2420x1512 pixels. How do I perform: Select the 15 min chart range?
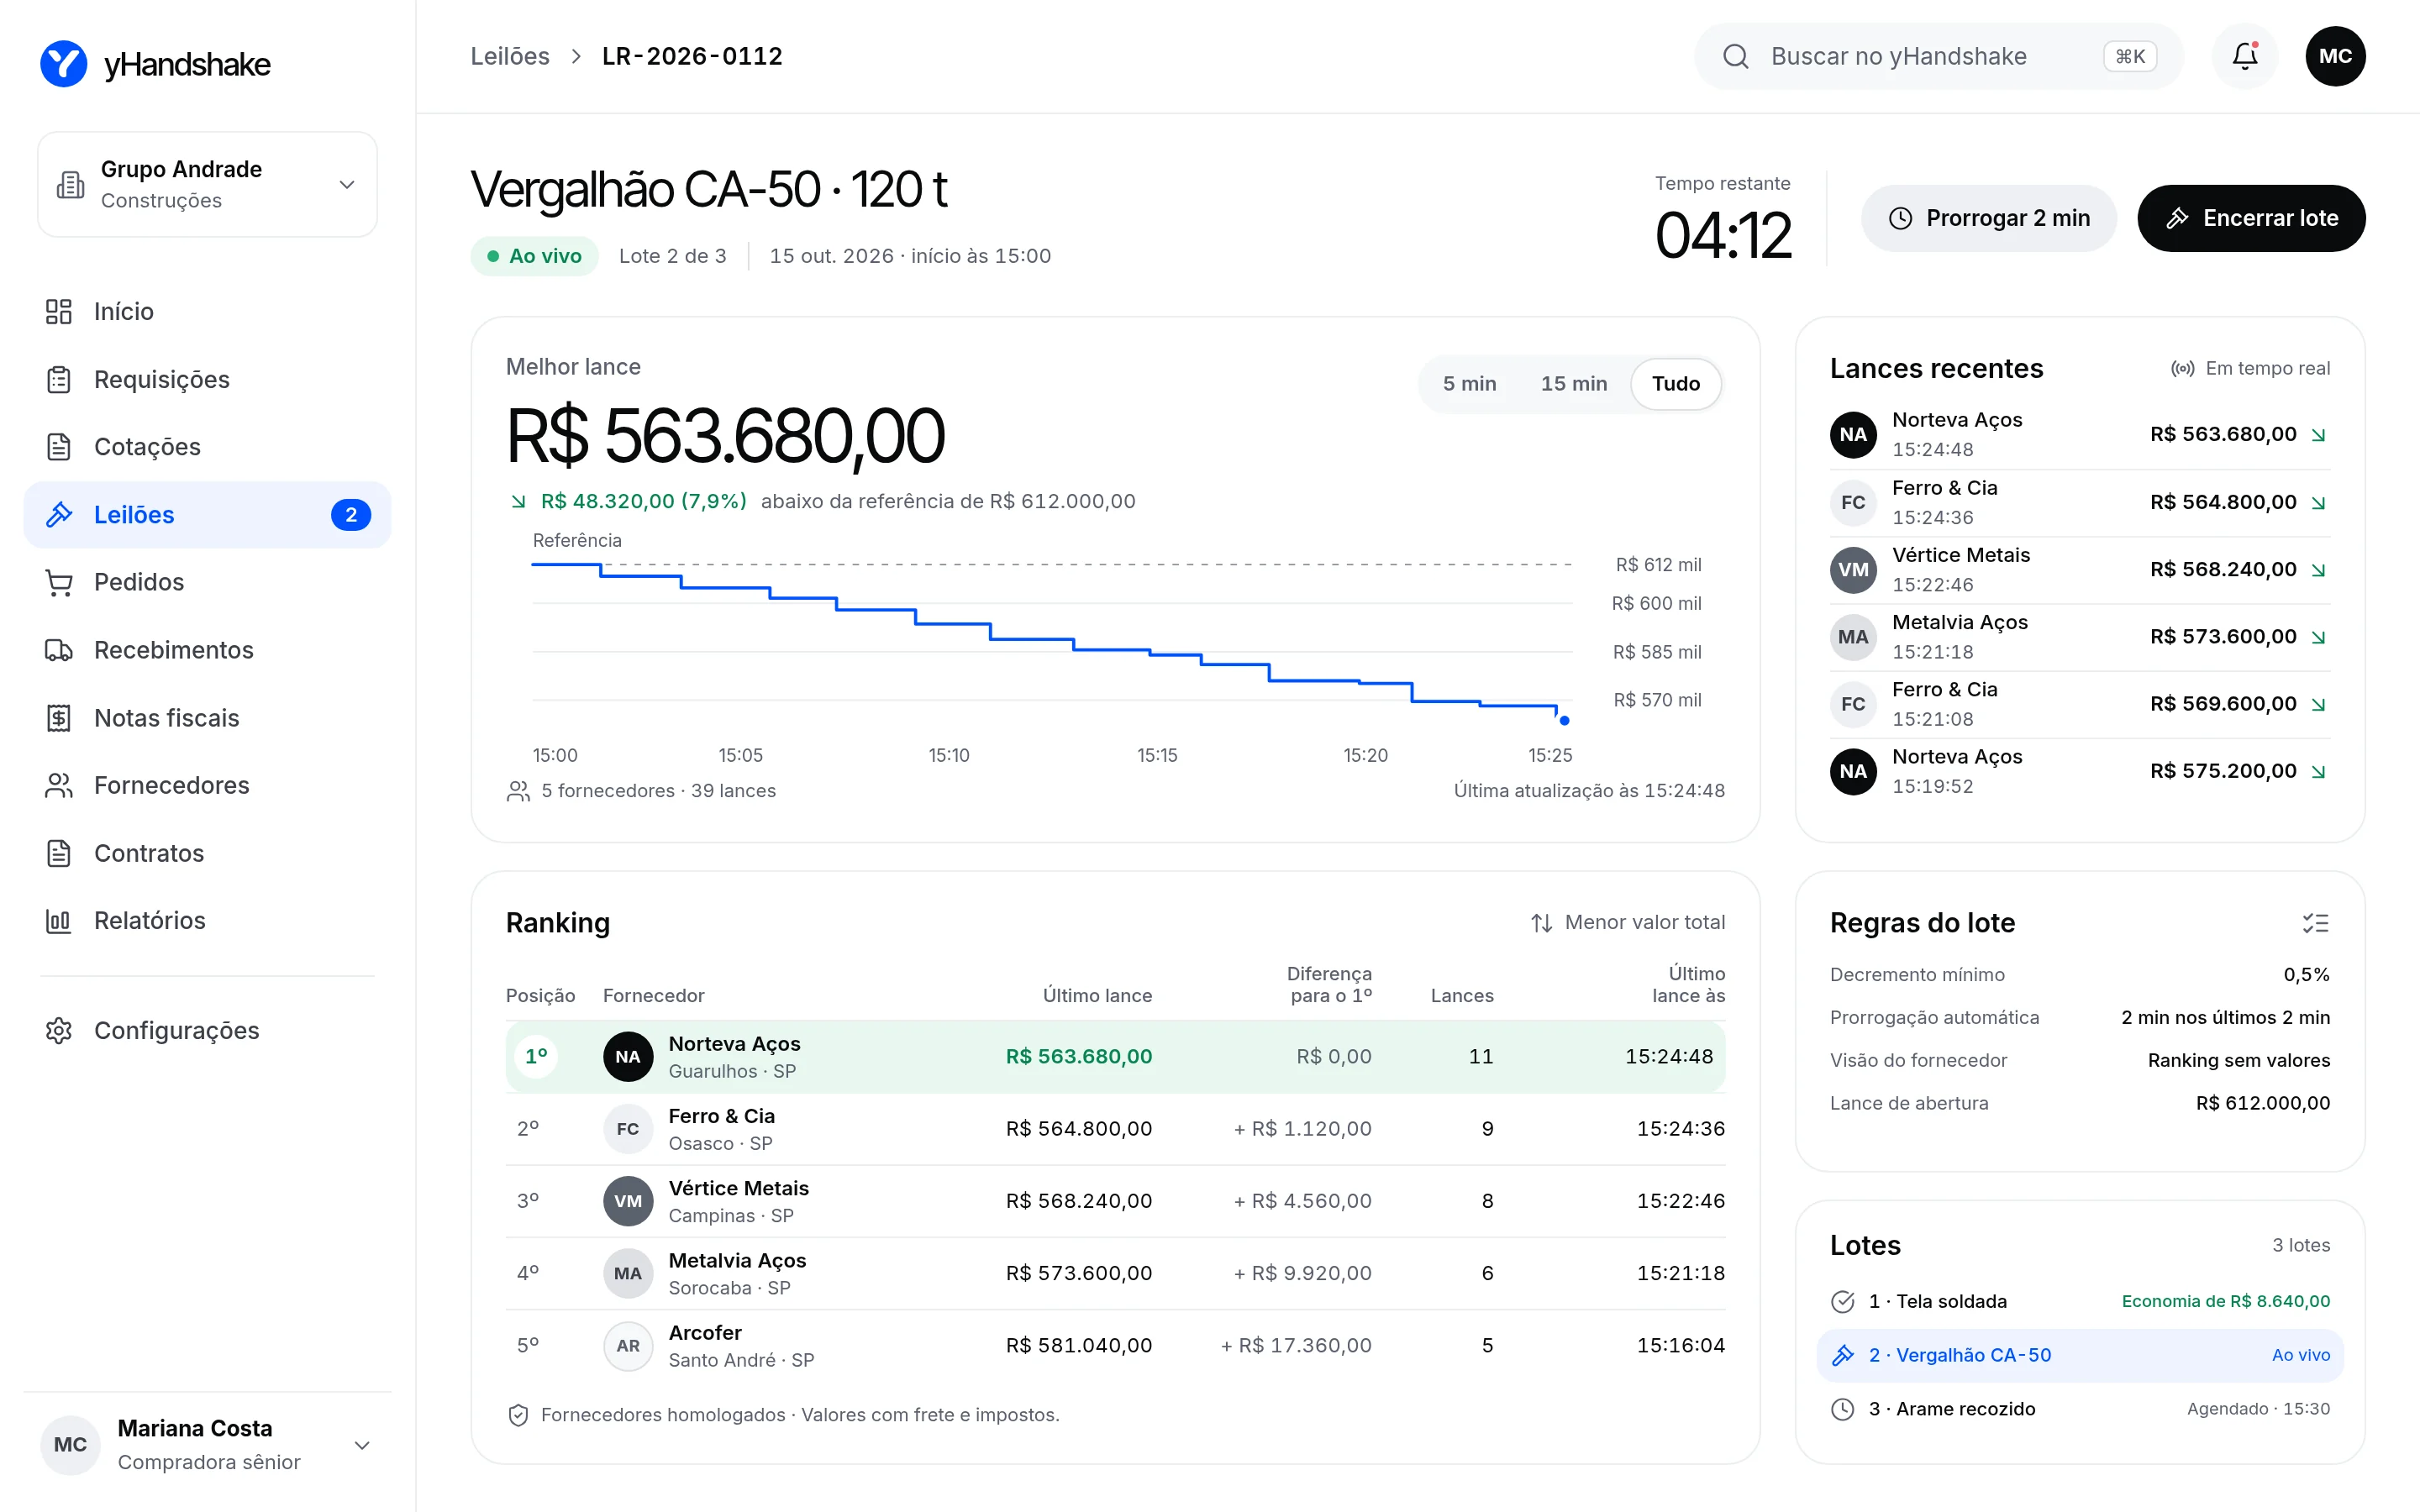tap(1573, 384)
